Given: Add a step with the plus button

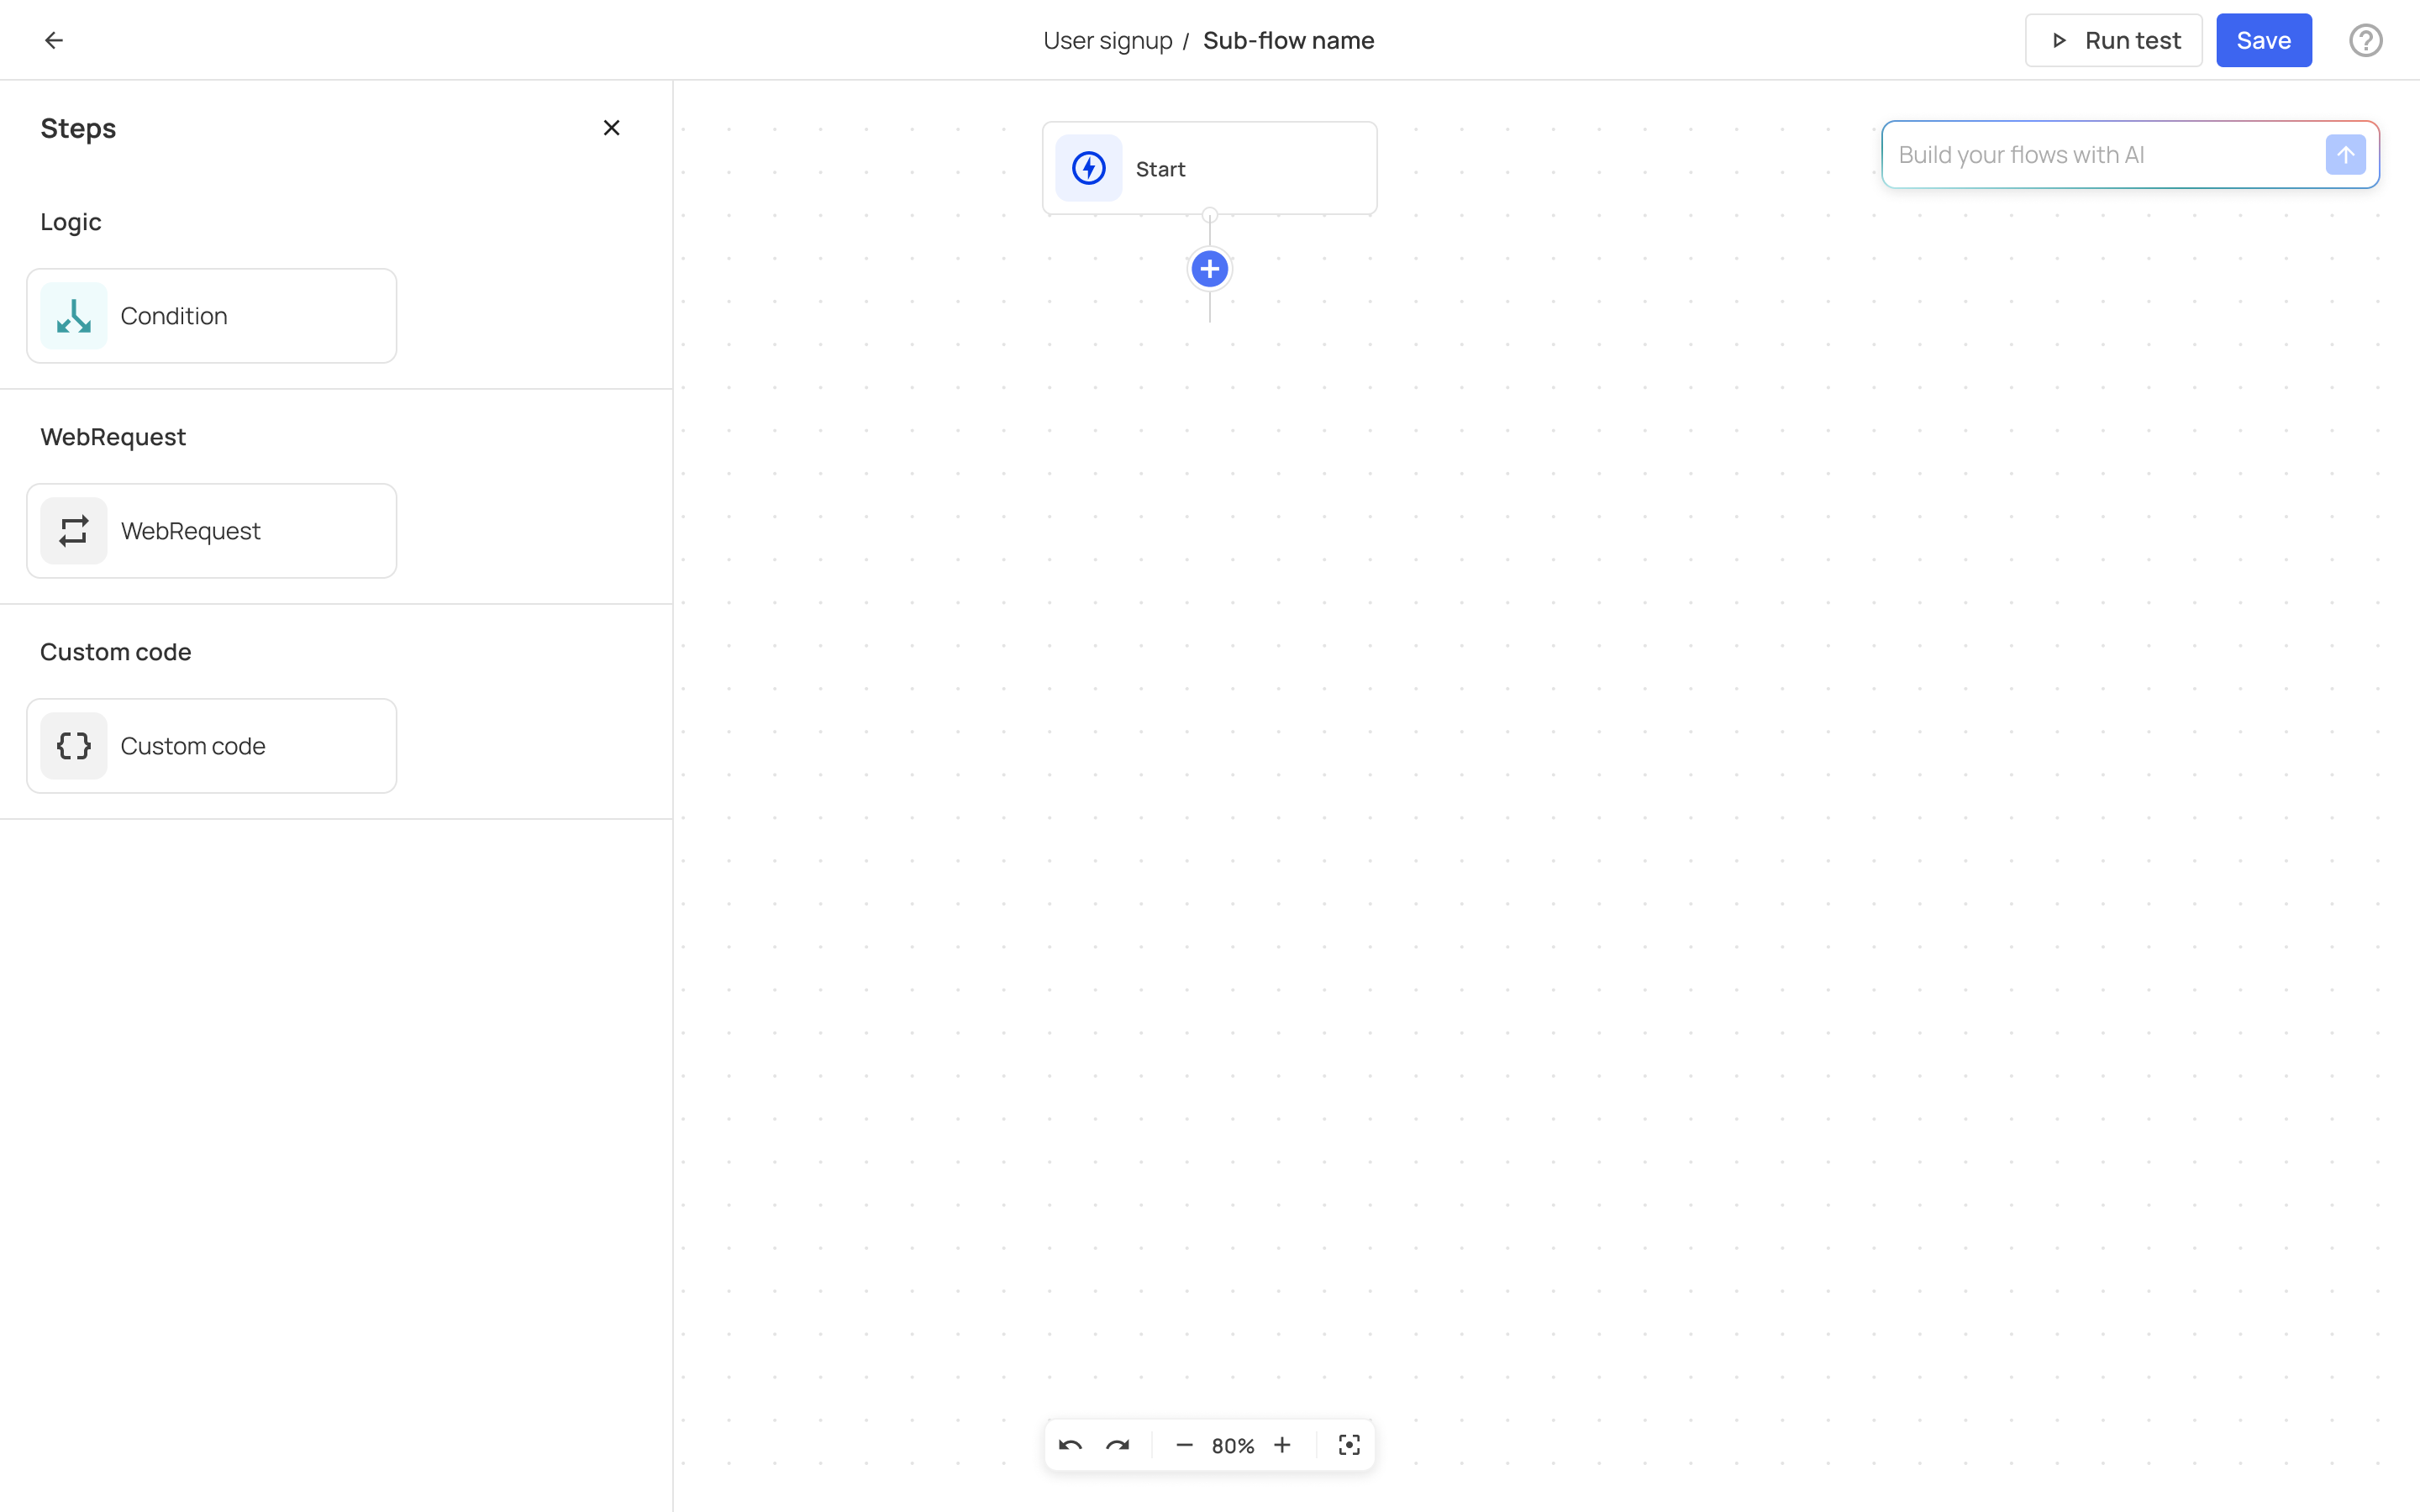Looking at the screenshot, I should pyautogui.click(x=1209, y=269).
